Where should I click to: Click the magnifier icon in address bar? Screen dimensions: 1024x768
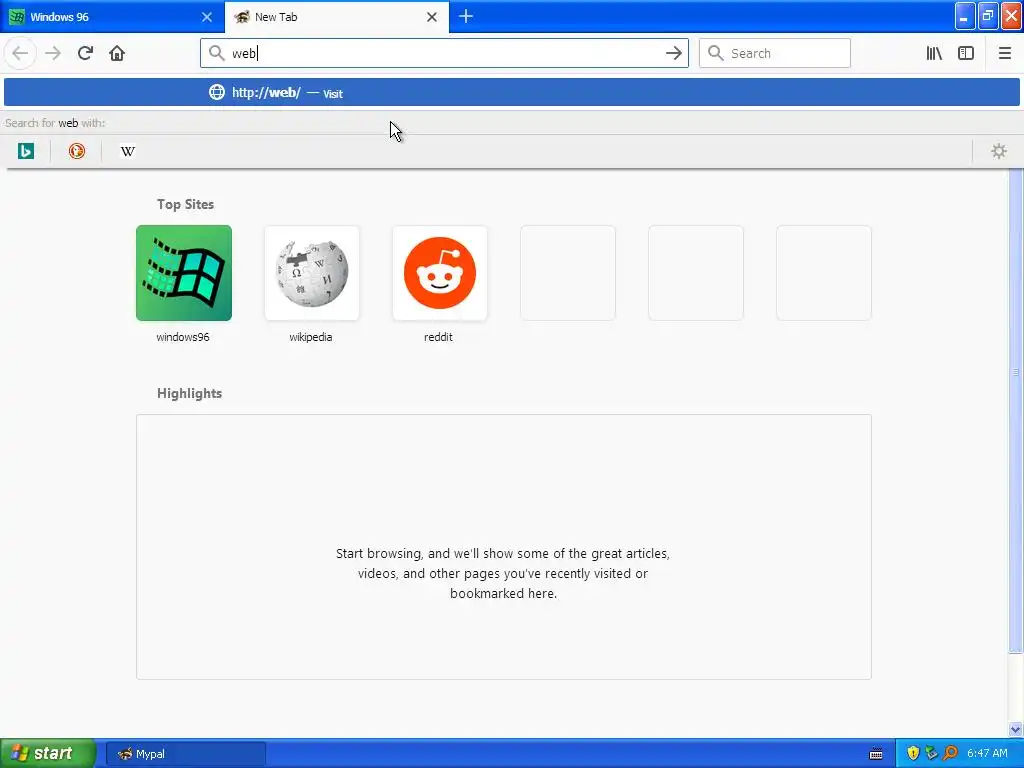[x=216, y=53]
